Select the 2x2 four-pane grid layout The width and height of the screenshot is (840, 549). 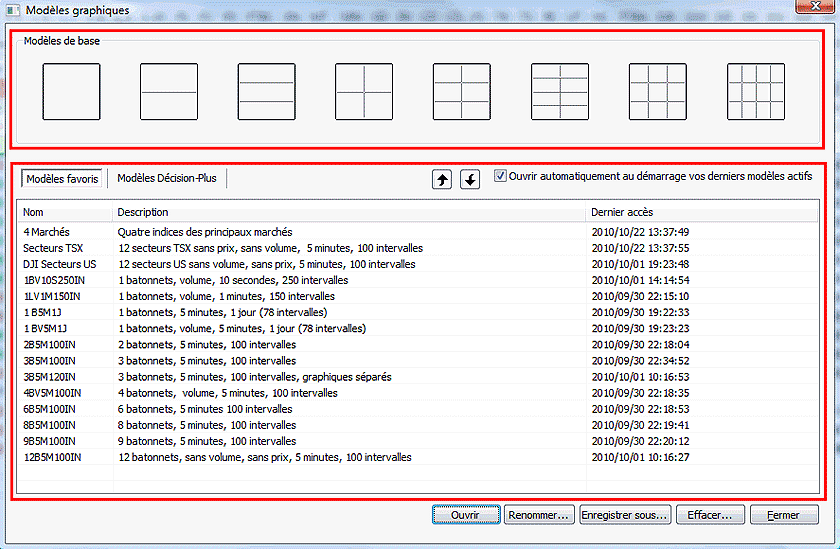364,92
